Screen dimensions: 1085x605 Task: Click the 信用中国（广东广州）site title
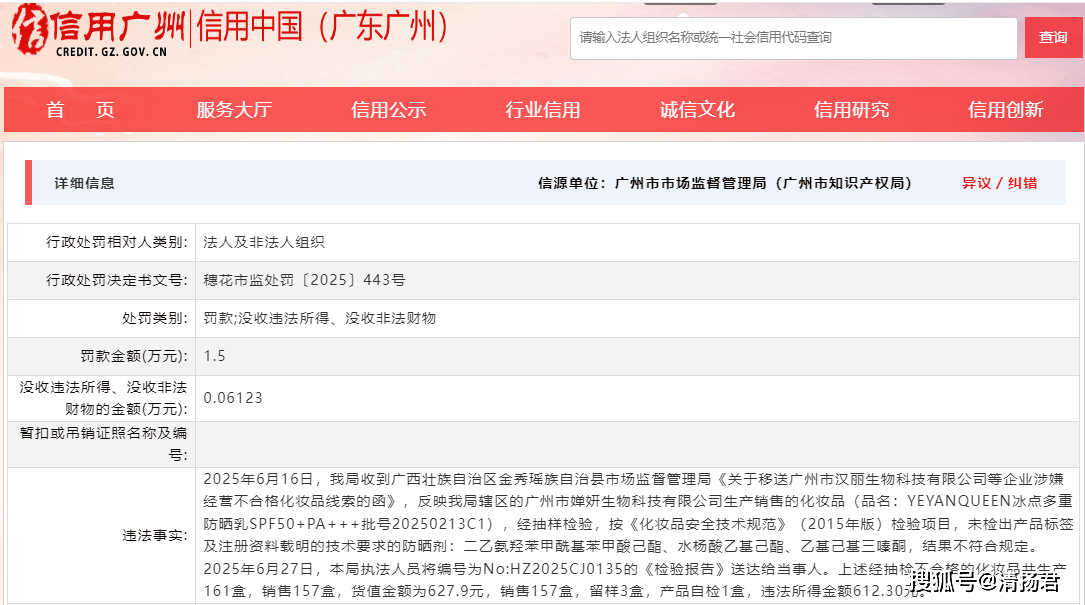point(323,27)
